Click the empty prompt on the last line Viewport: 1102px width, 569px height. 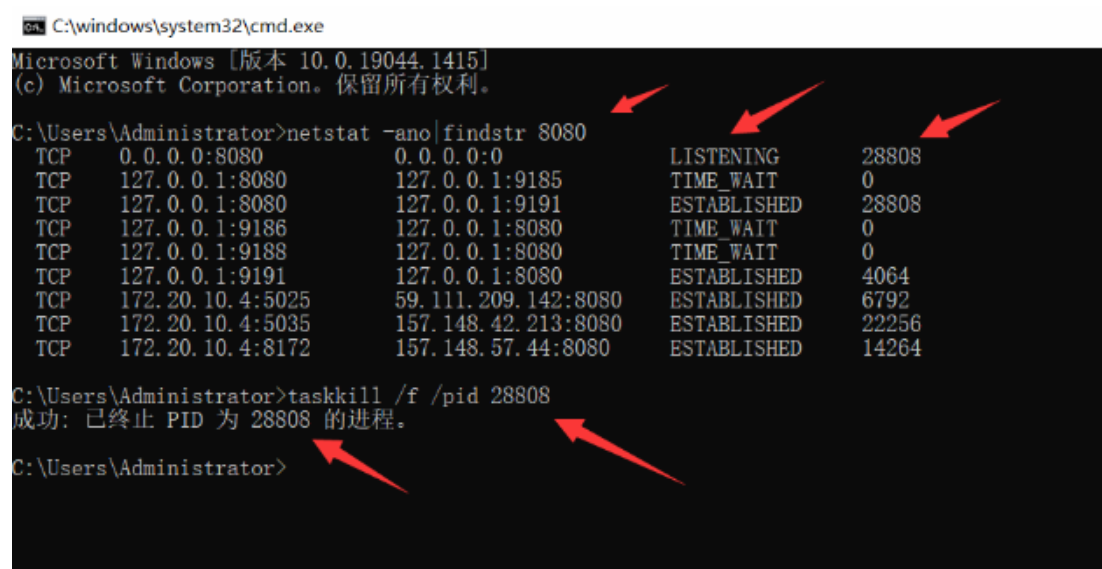148,468
